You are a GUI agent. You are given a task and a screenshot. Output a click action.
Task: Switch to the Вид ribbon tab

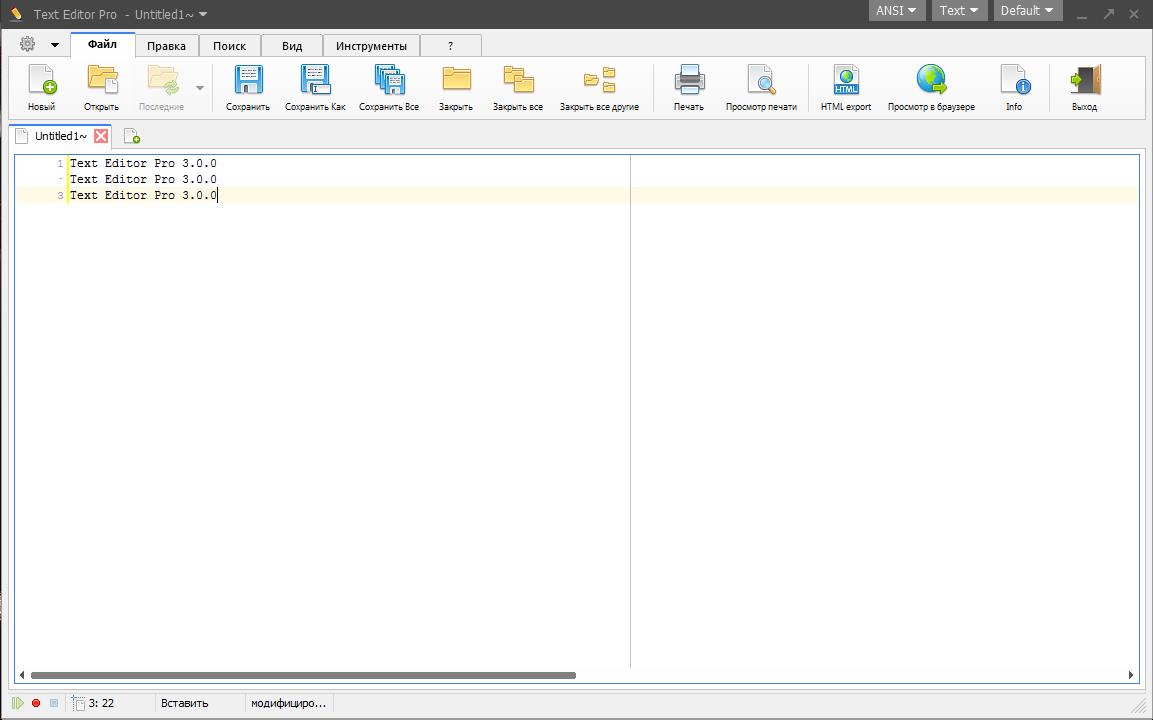(x=292, y=46)
